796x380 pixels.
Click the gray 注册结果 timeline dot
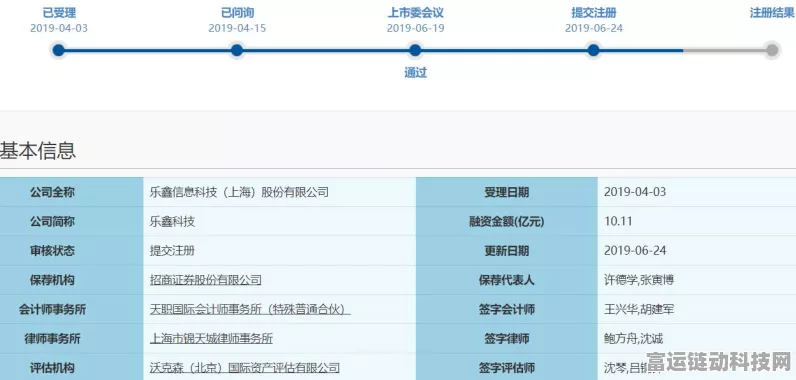(x=772, y=50)
